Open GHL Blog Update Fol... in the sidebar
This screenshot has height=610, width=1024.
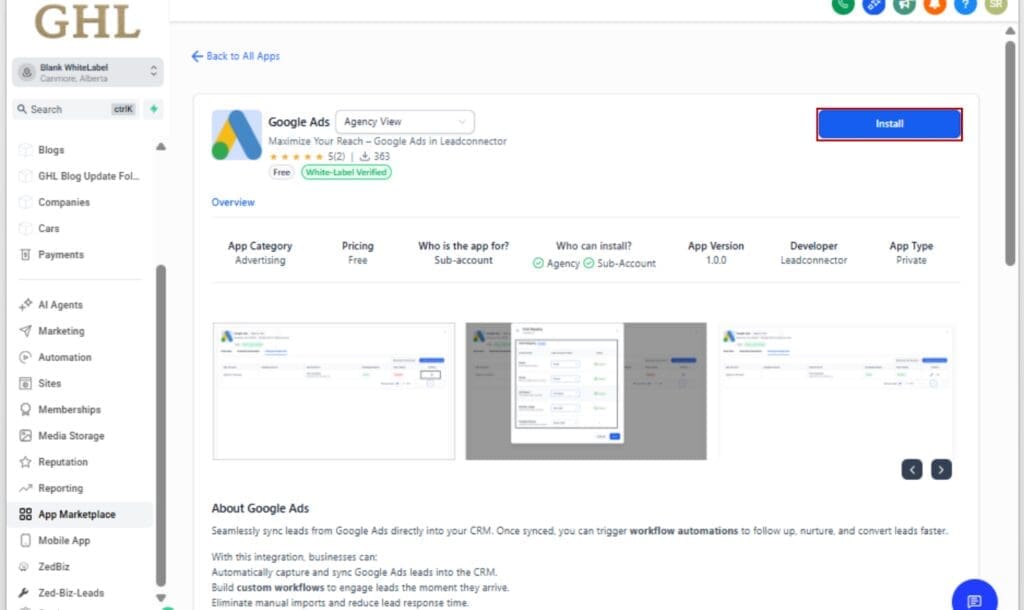pos(88,176)
